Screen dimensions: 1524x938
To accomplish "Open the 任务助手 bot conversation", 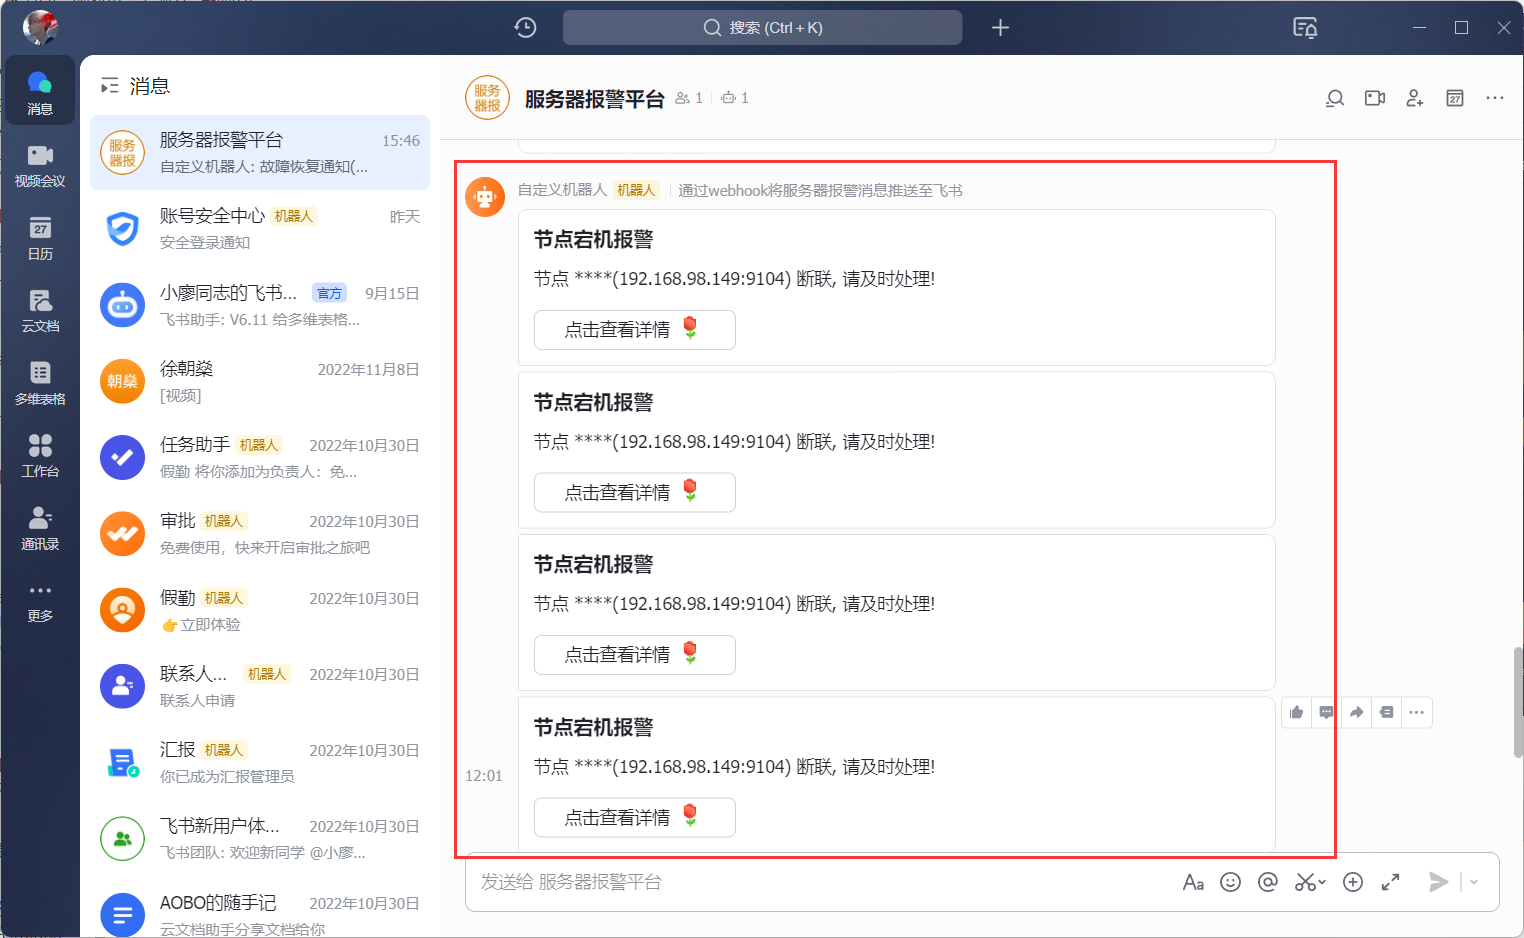I will [260, 457].
